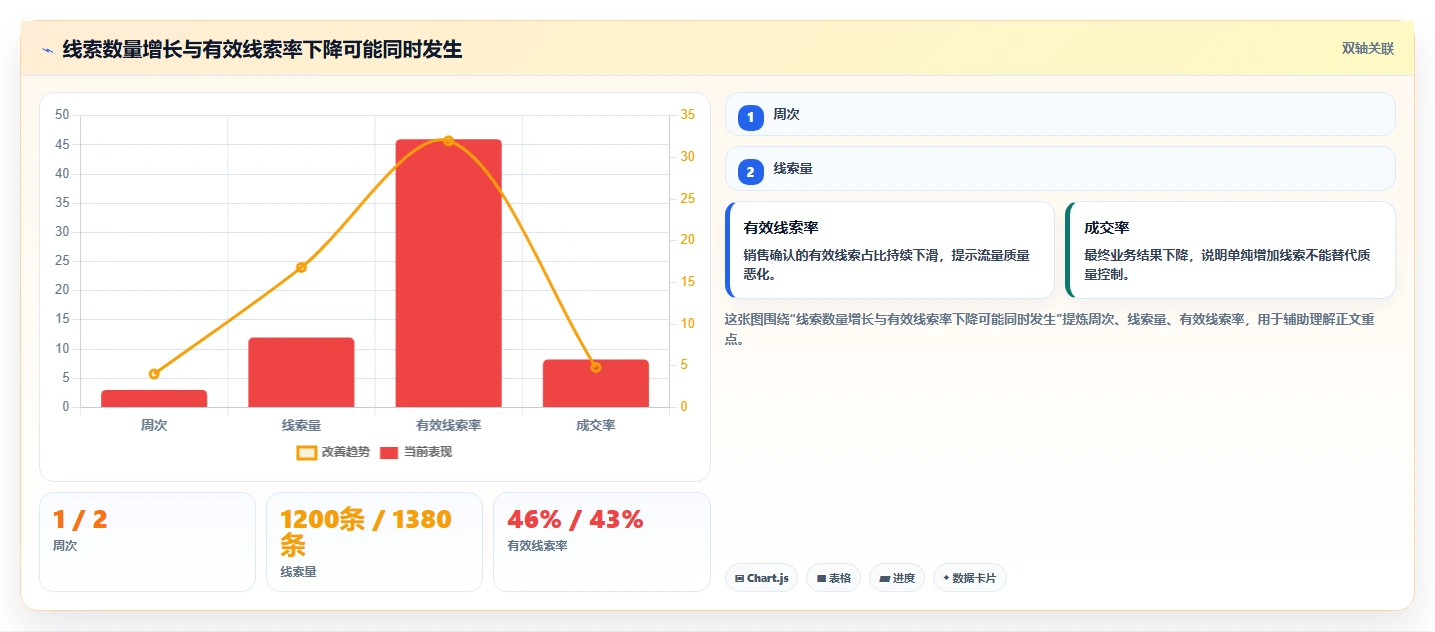
Task: Click the 双轴关联 label in header
Action: pos(1367,49)
